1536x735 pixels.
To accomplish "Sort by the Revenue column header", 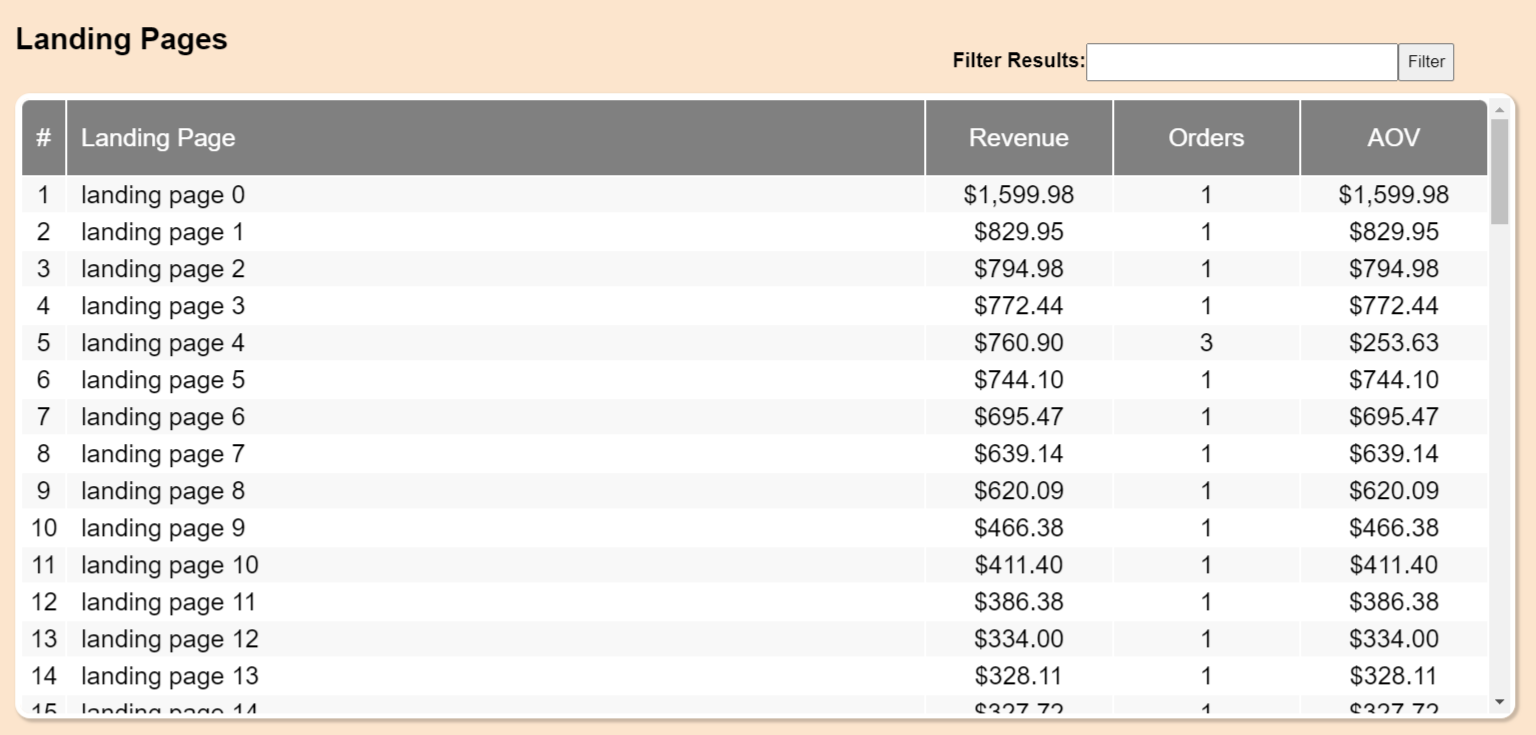I will point(1018,138).
